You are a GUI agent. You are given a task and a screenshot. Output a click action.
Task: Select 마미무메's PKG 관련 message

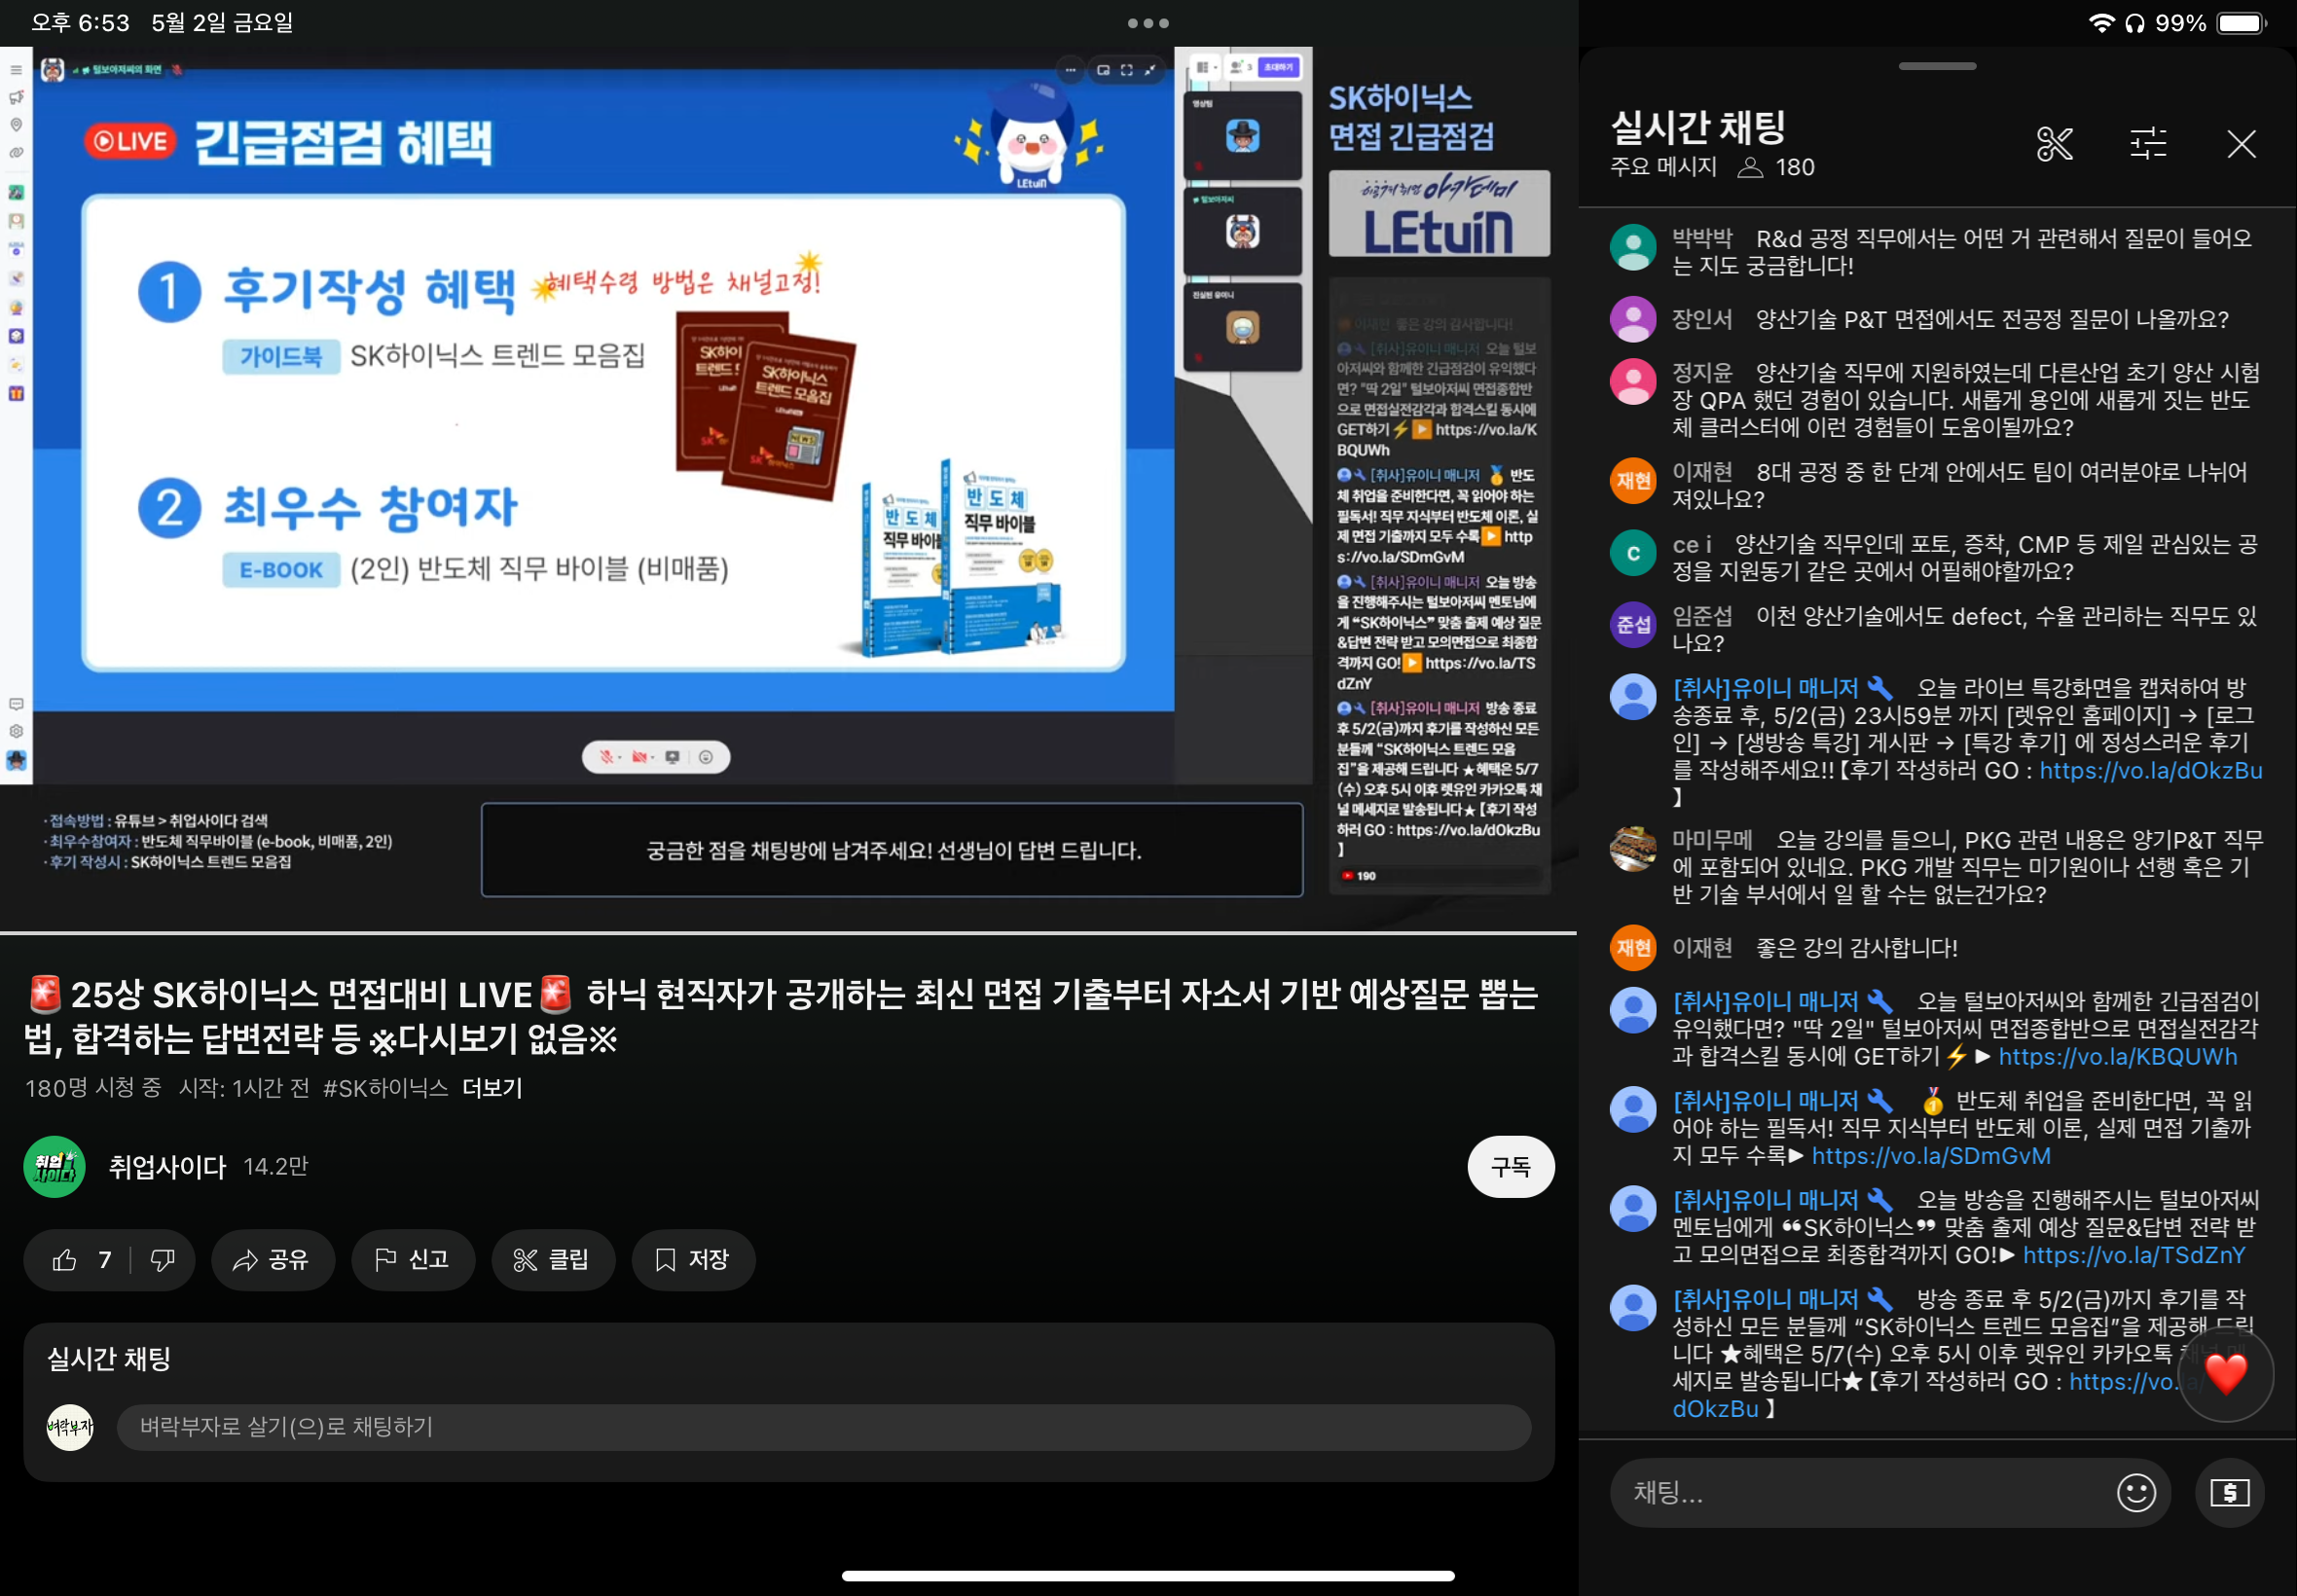1967,867
